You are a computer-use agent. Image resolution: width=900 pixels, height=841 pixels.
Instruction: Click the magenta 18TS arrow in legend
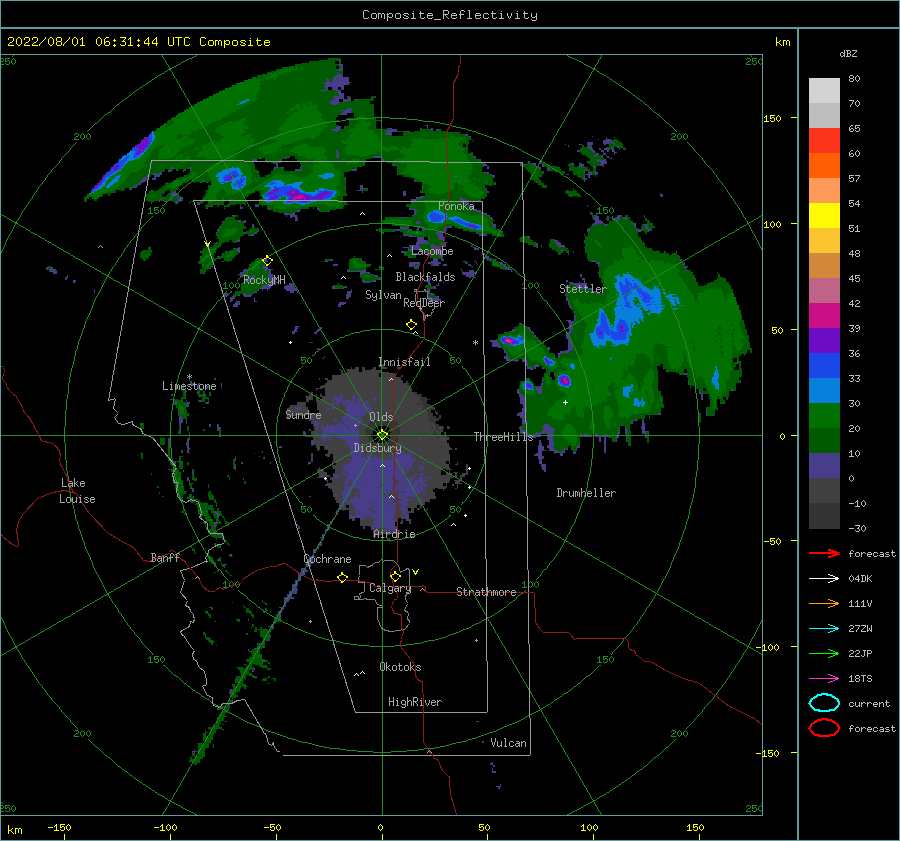tap(824, 679)
